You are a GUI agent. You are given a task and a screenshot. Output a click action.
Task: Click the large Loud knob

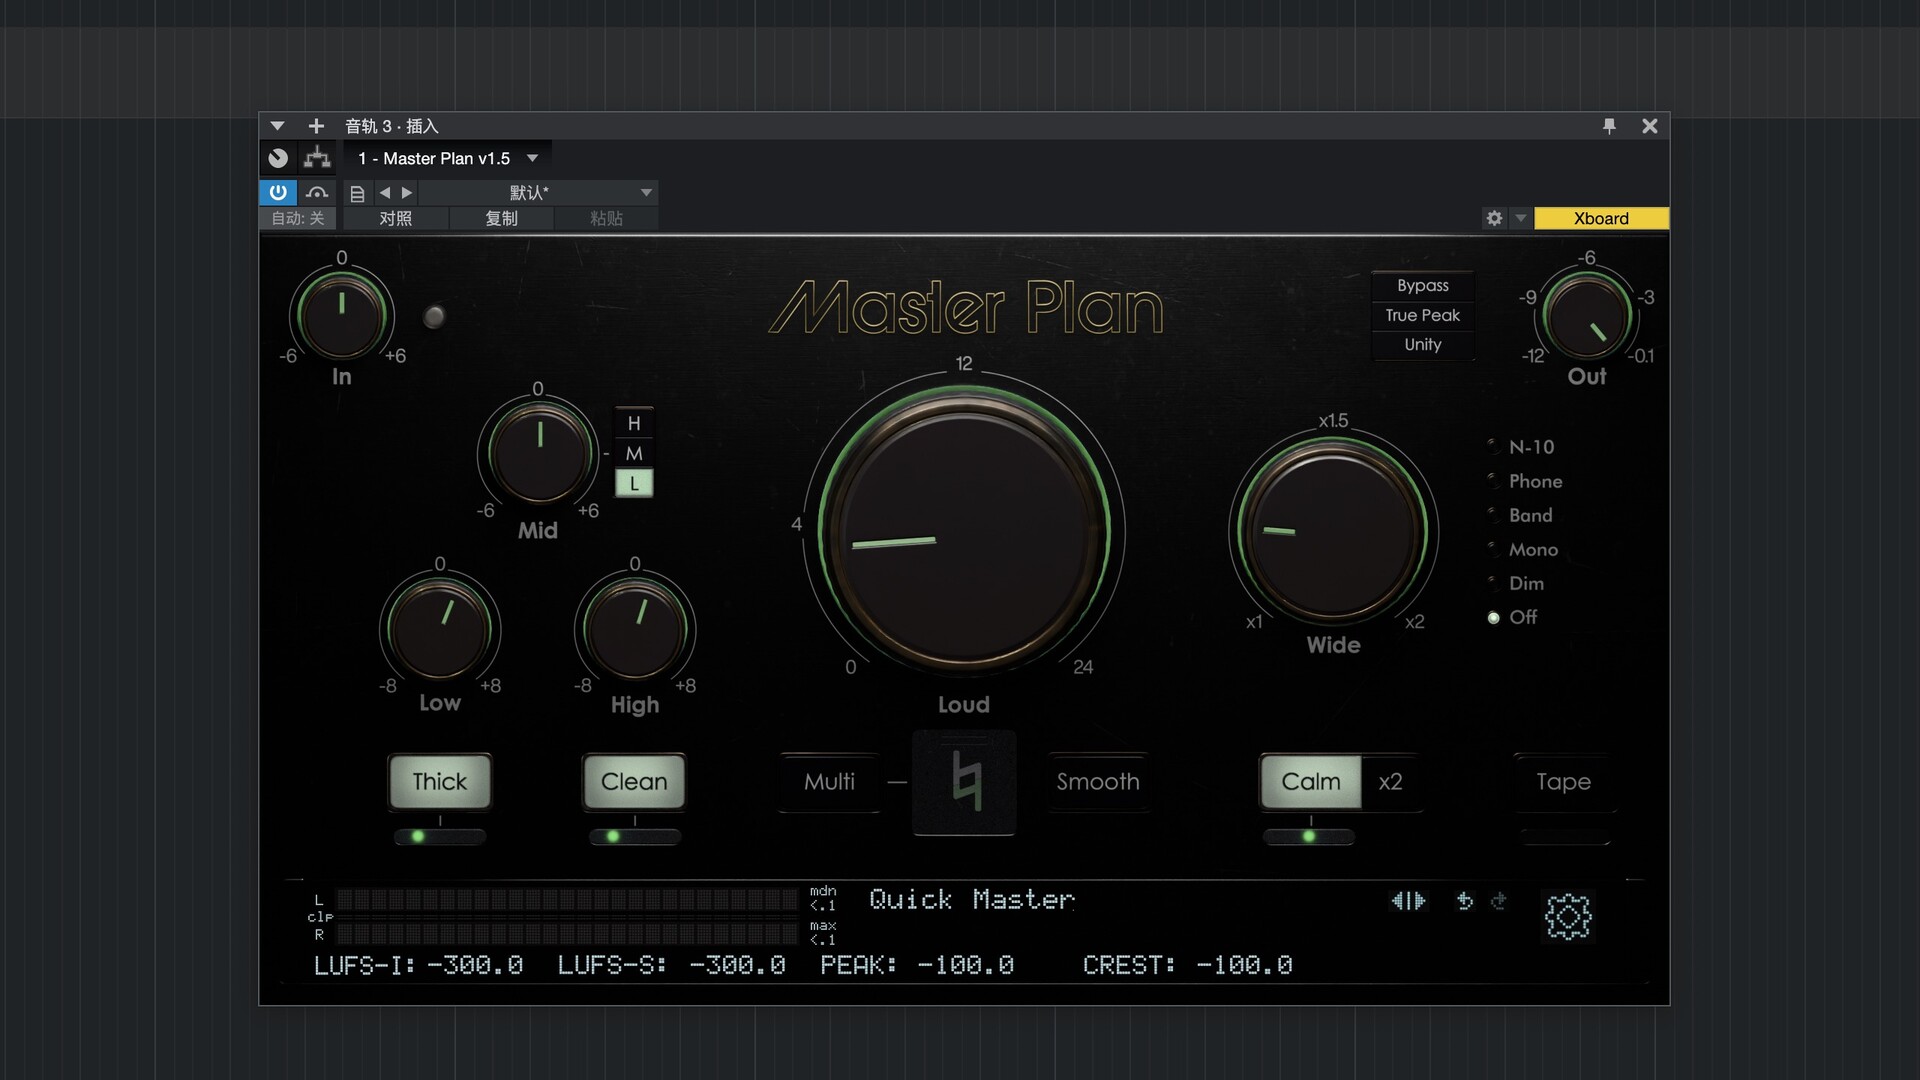(964, 530)
